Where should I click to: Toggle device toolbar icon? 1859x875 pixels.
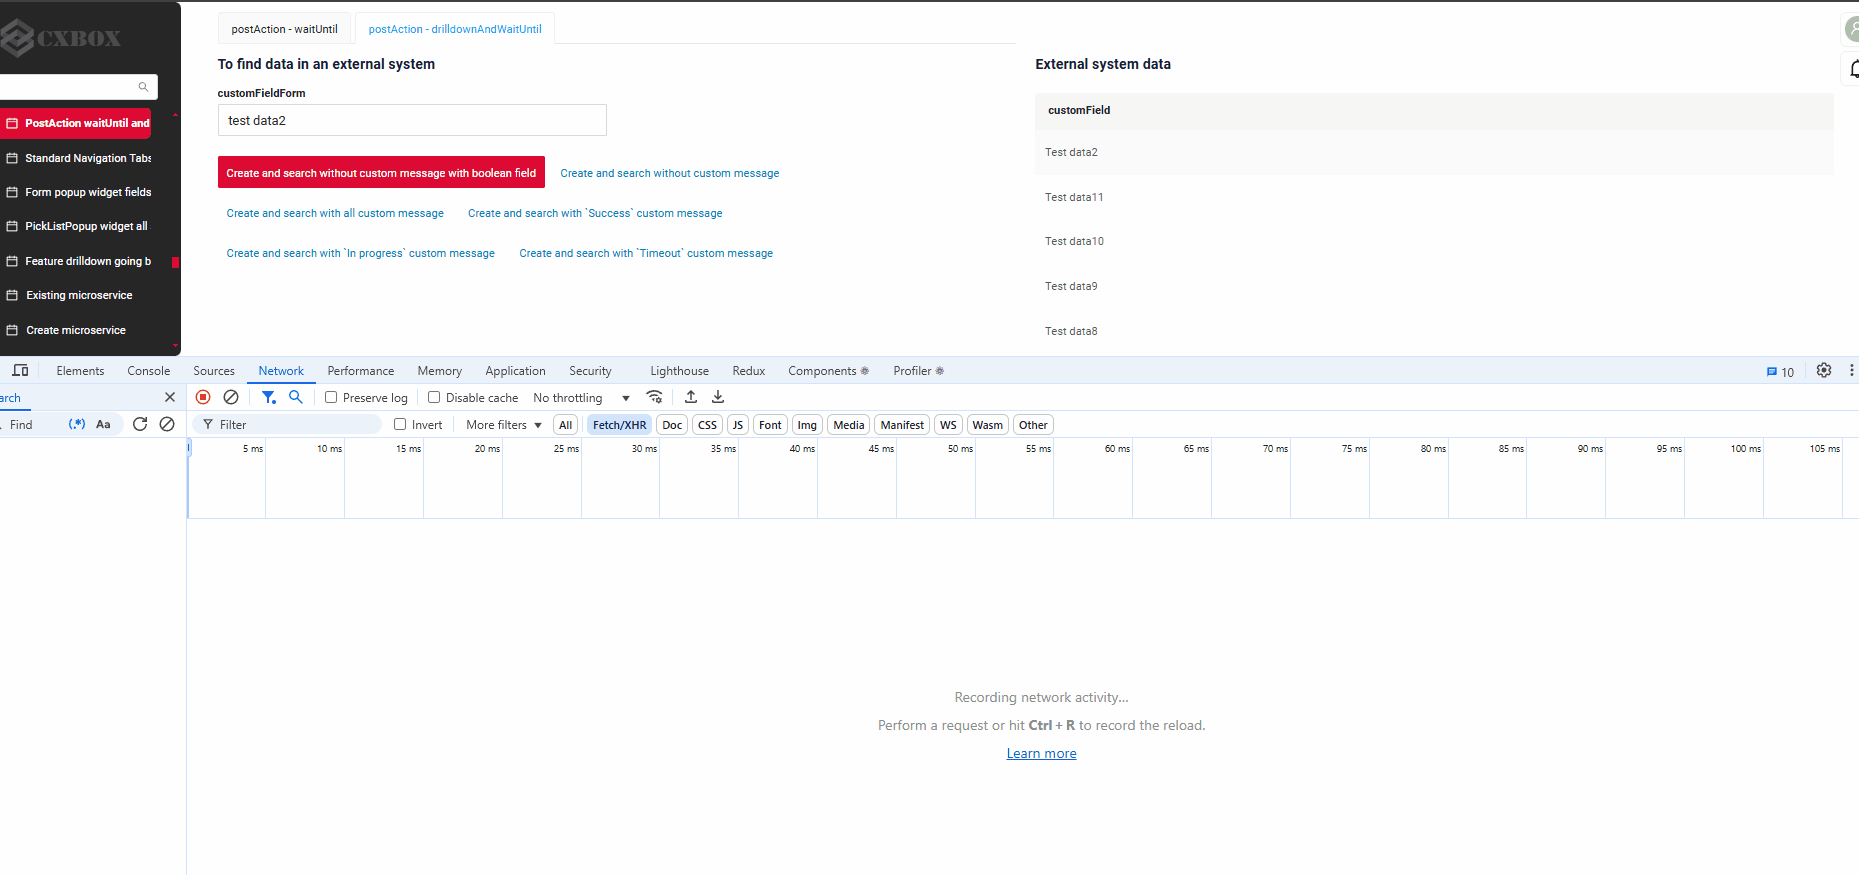point(20,370)
